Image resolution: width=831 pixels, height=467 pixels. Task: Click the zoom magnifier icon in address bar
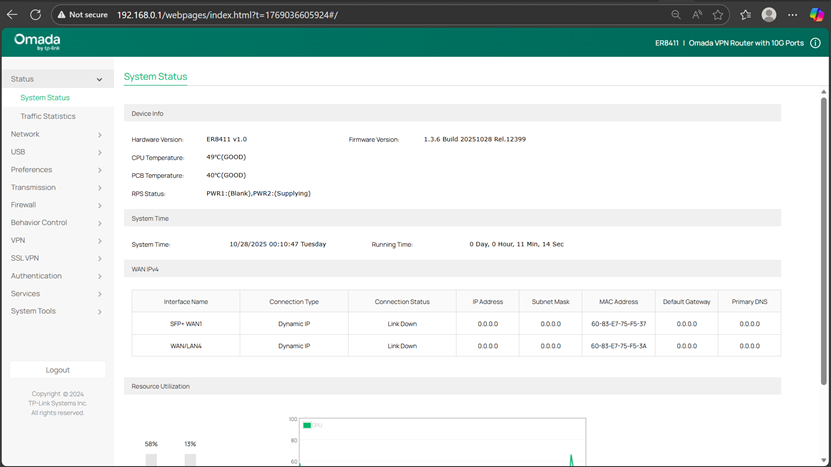point(676,15)
